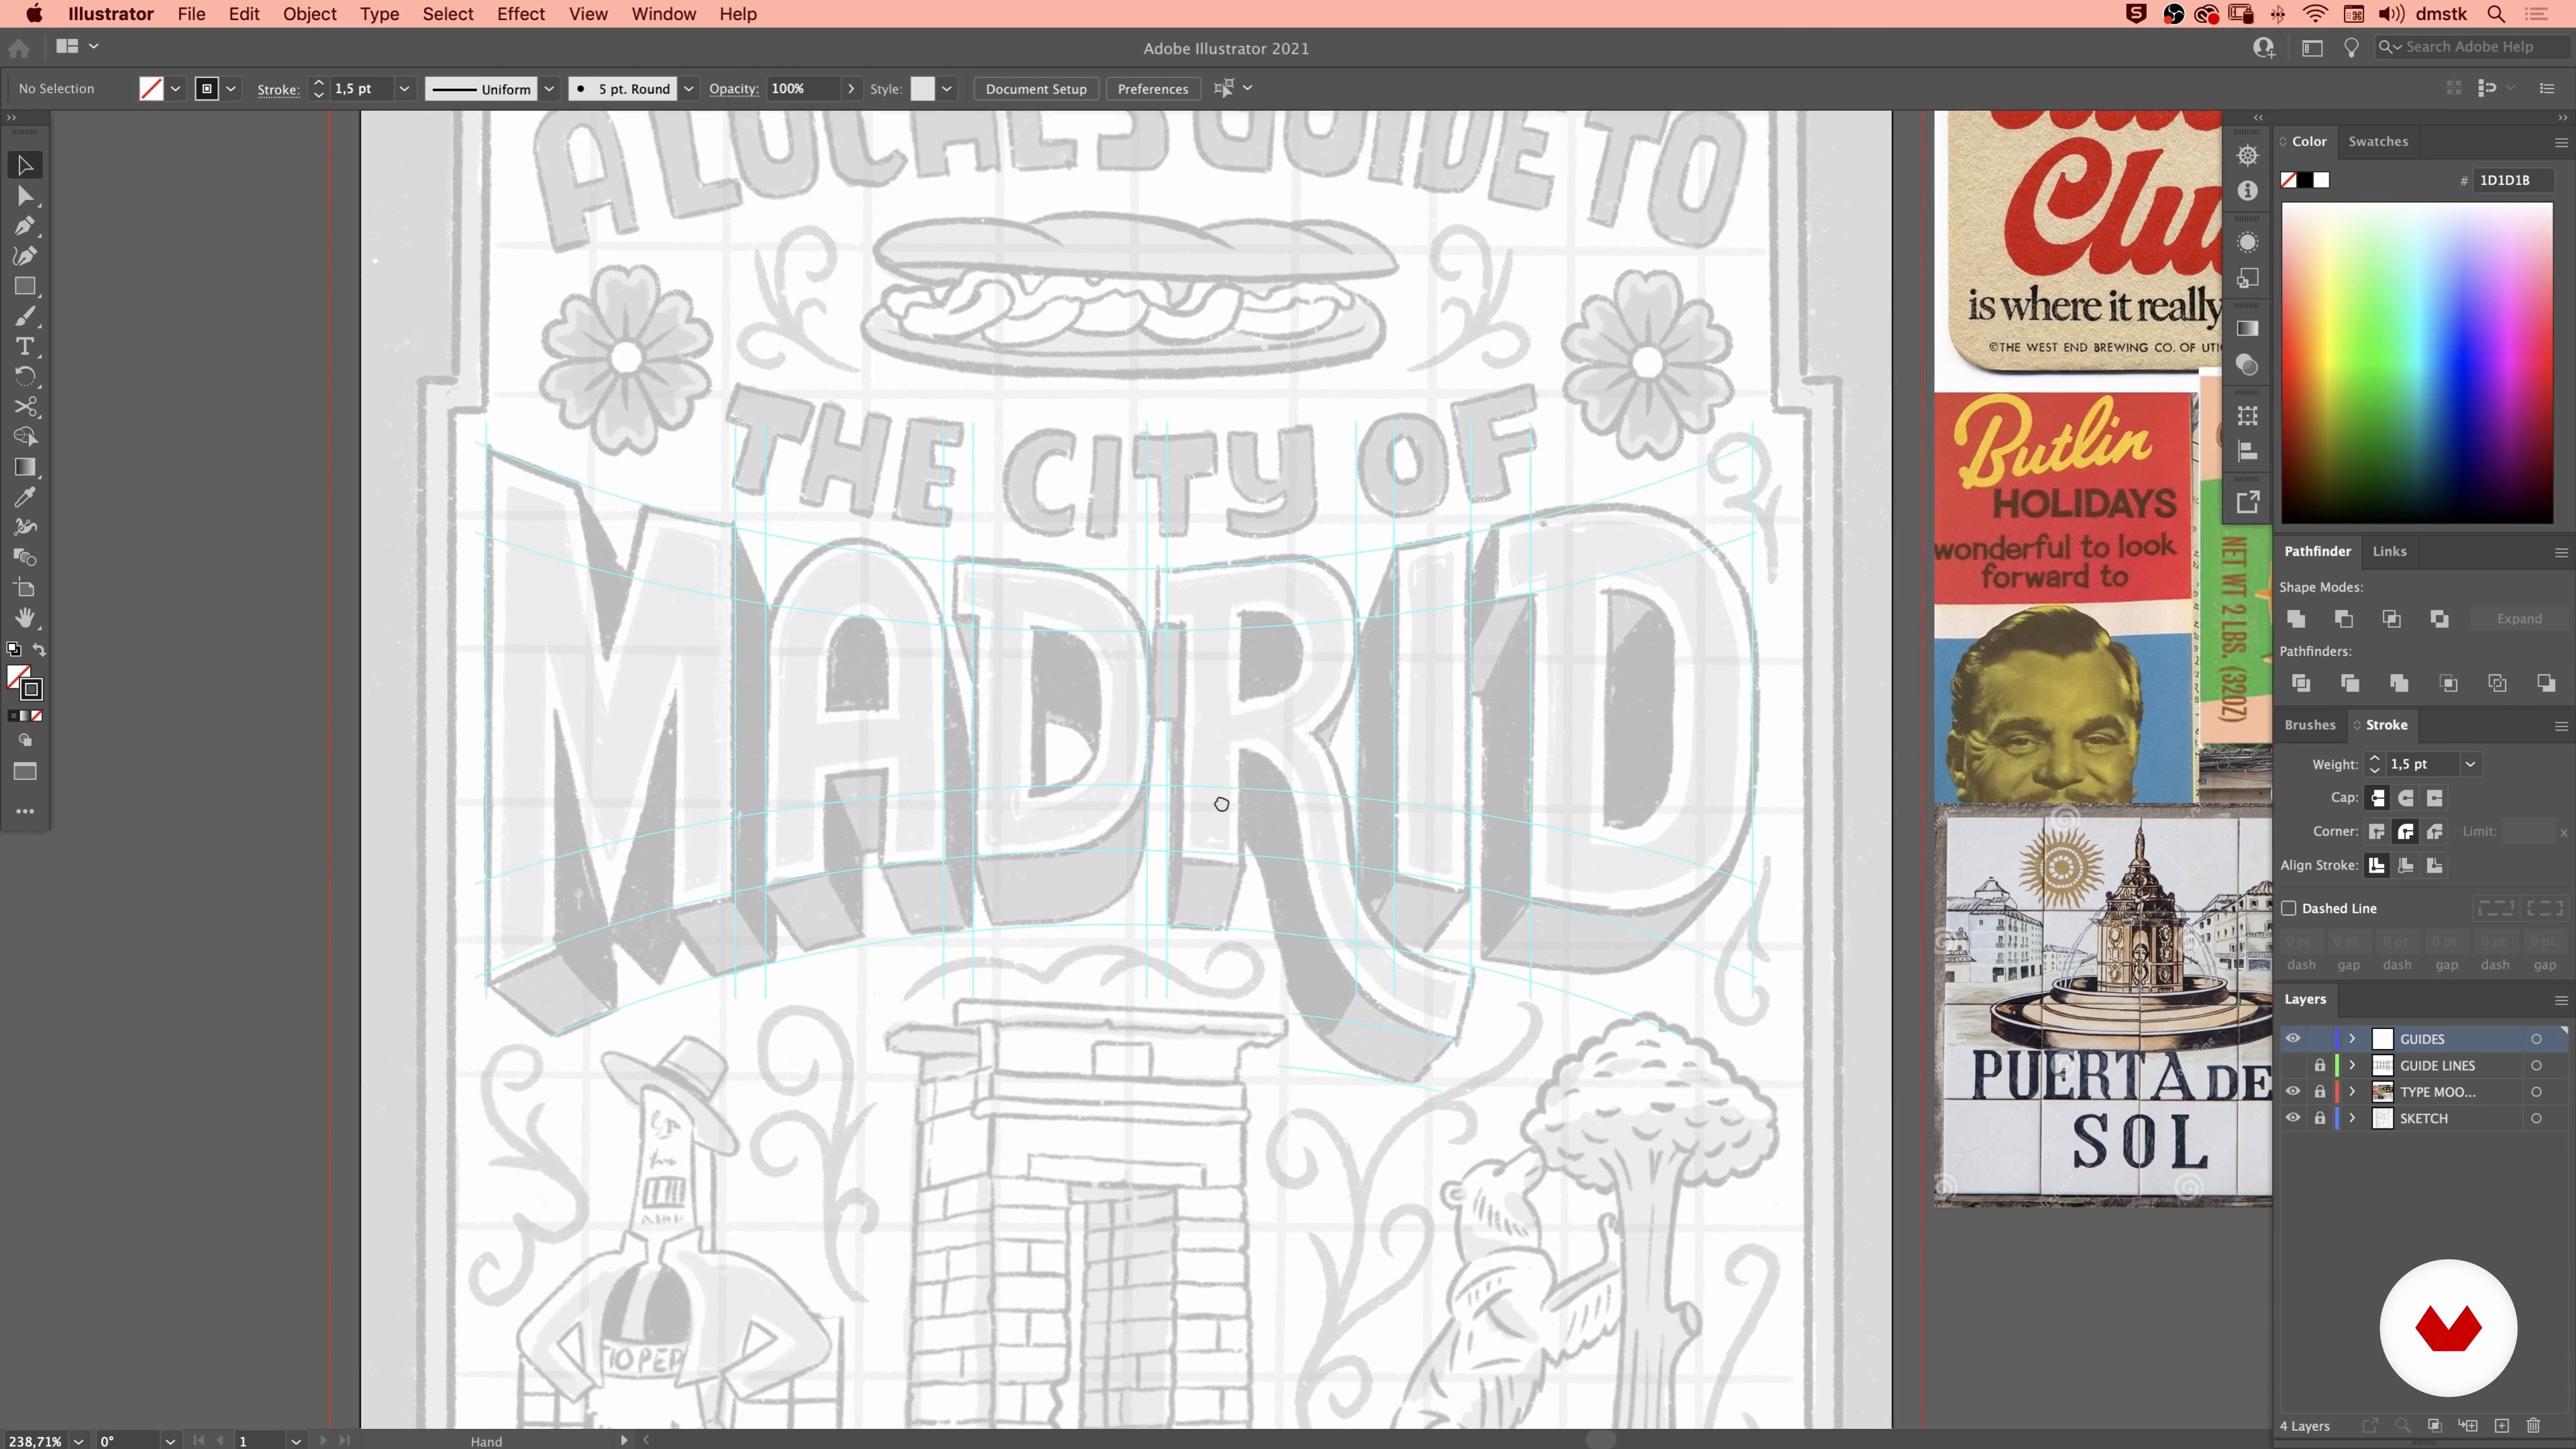Open the File menu

(x=191, y=14)
